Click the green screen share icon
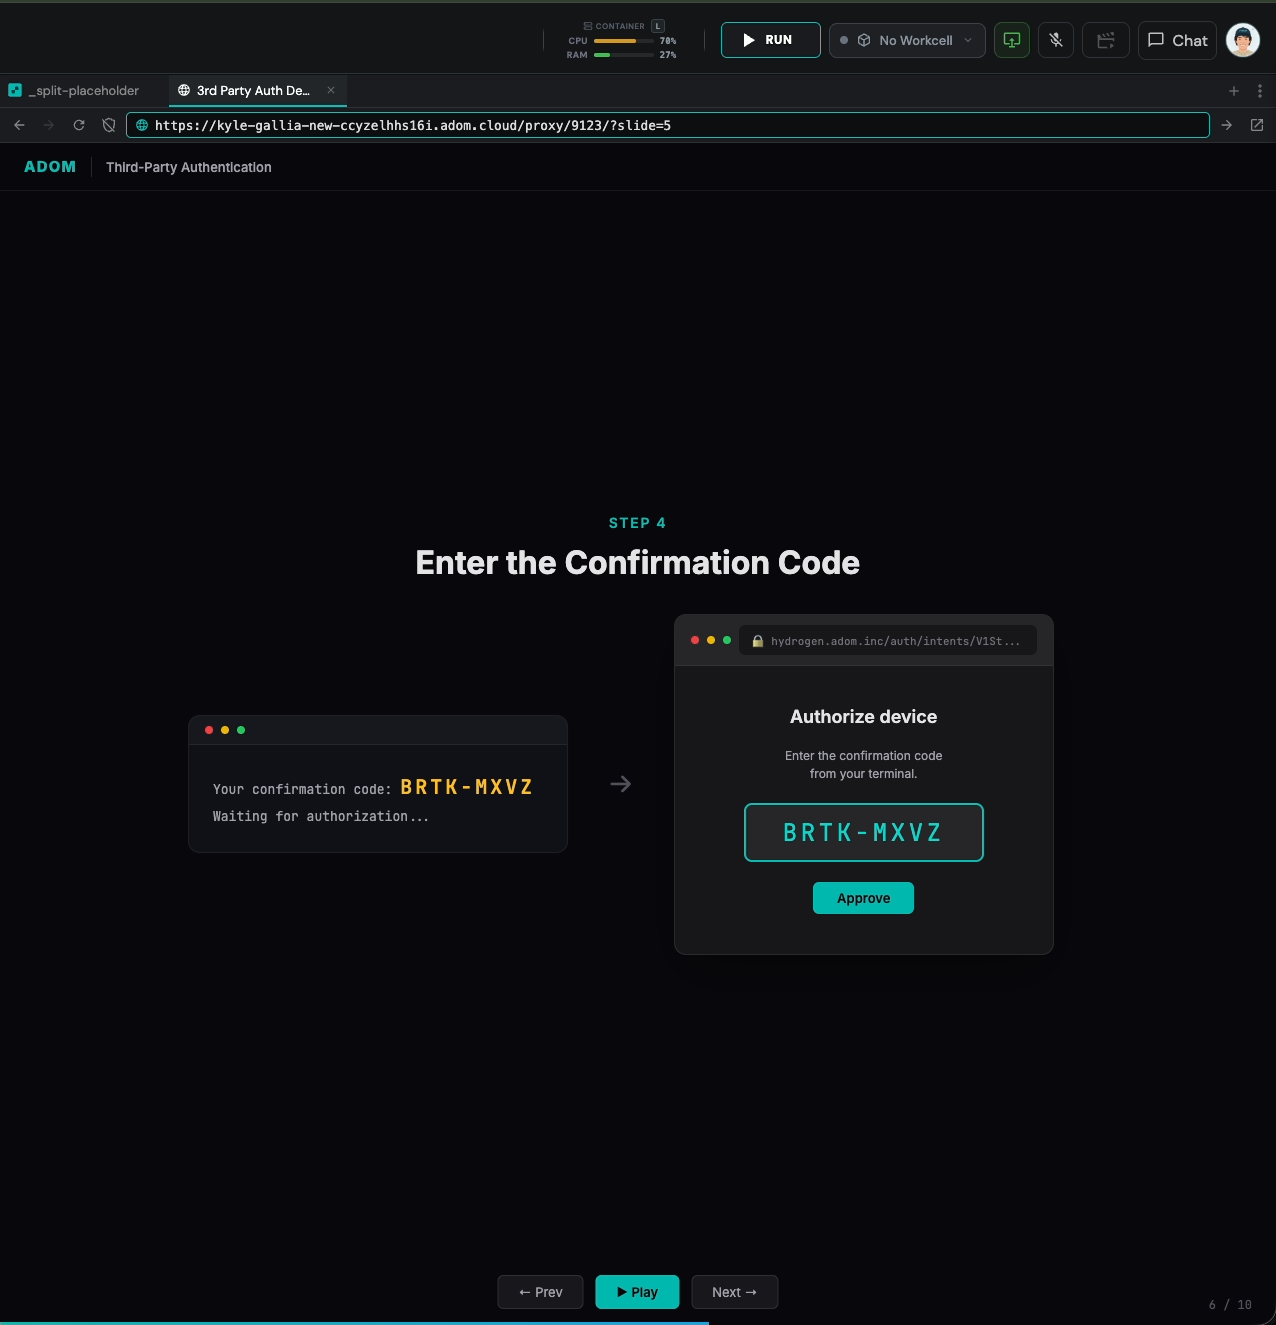This screenshot has width=1276, height=1325. click(1011, 40)
